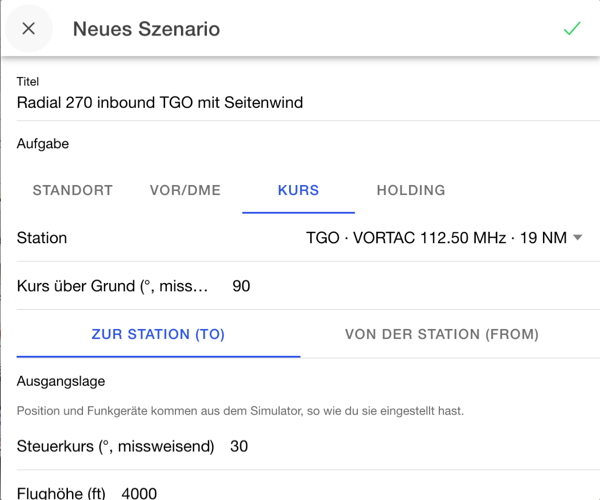
Task: Select VON DER STATION (FROM) tab
Action: click(442, 334)
